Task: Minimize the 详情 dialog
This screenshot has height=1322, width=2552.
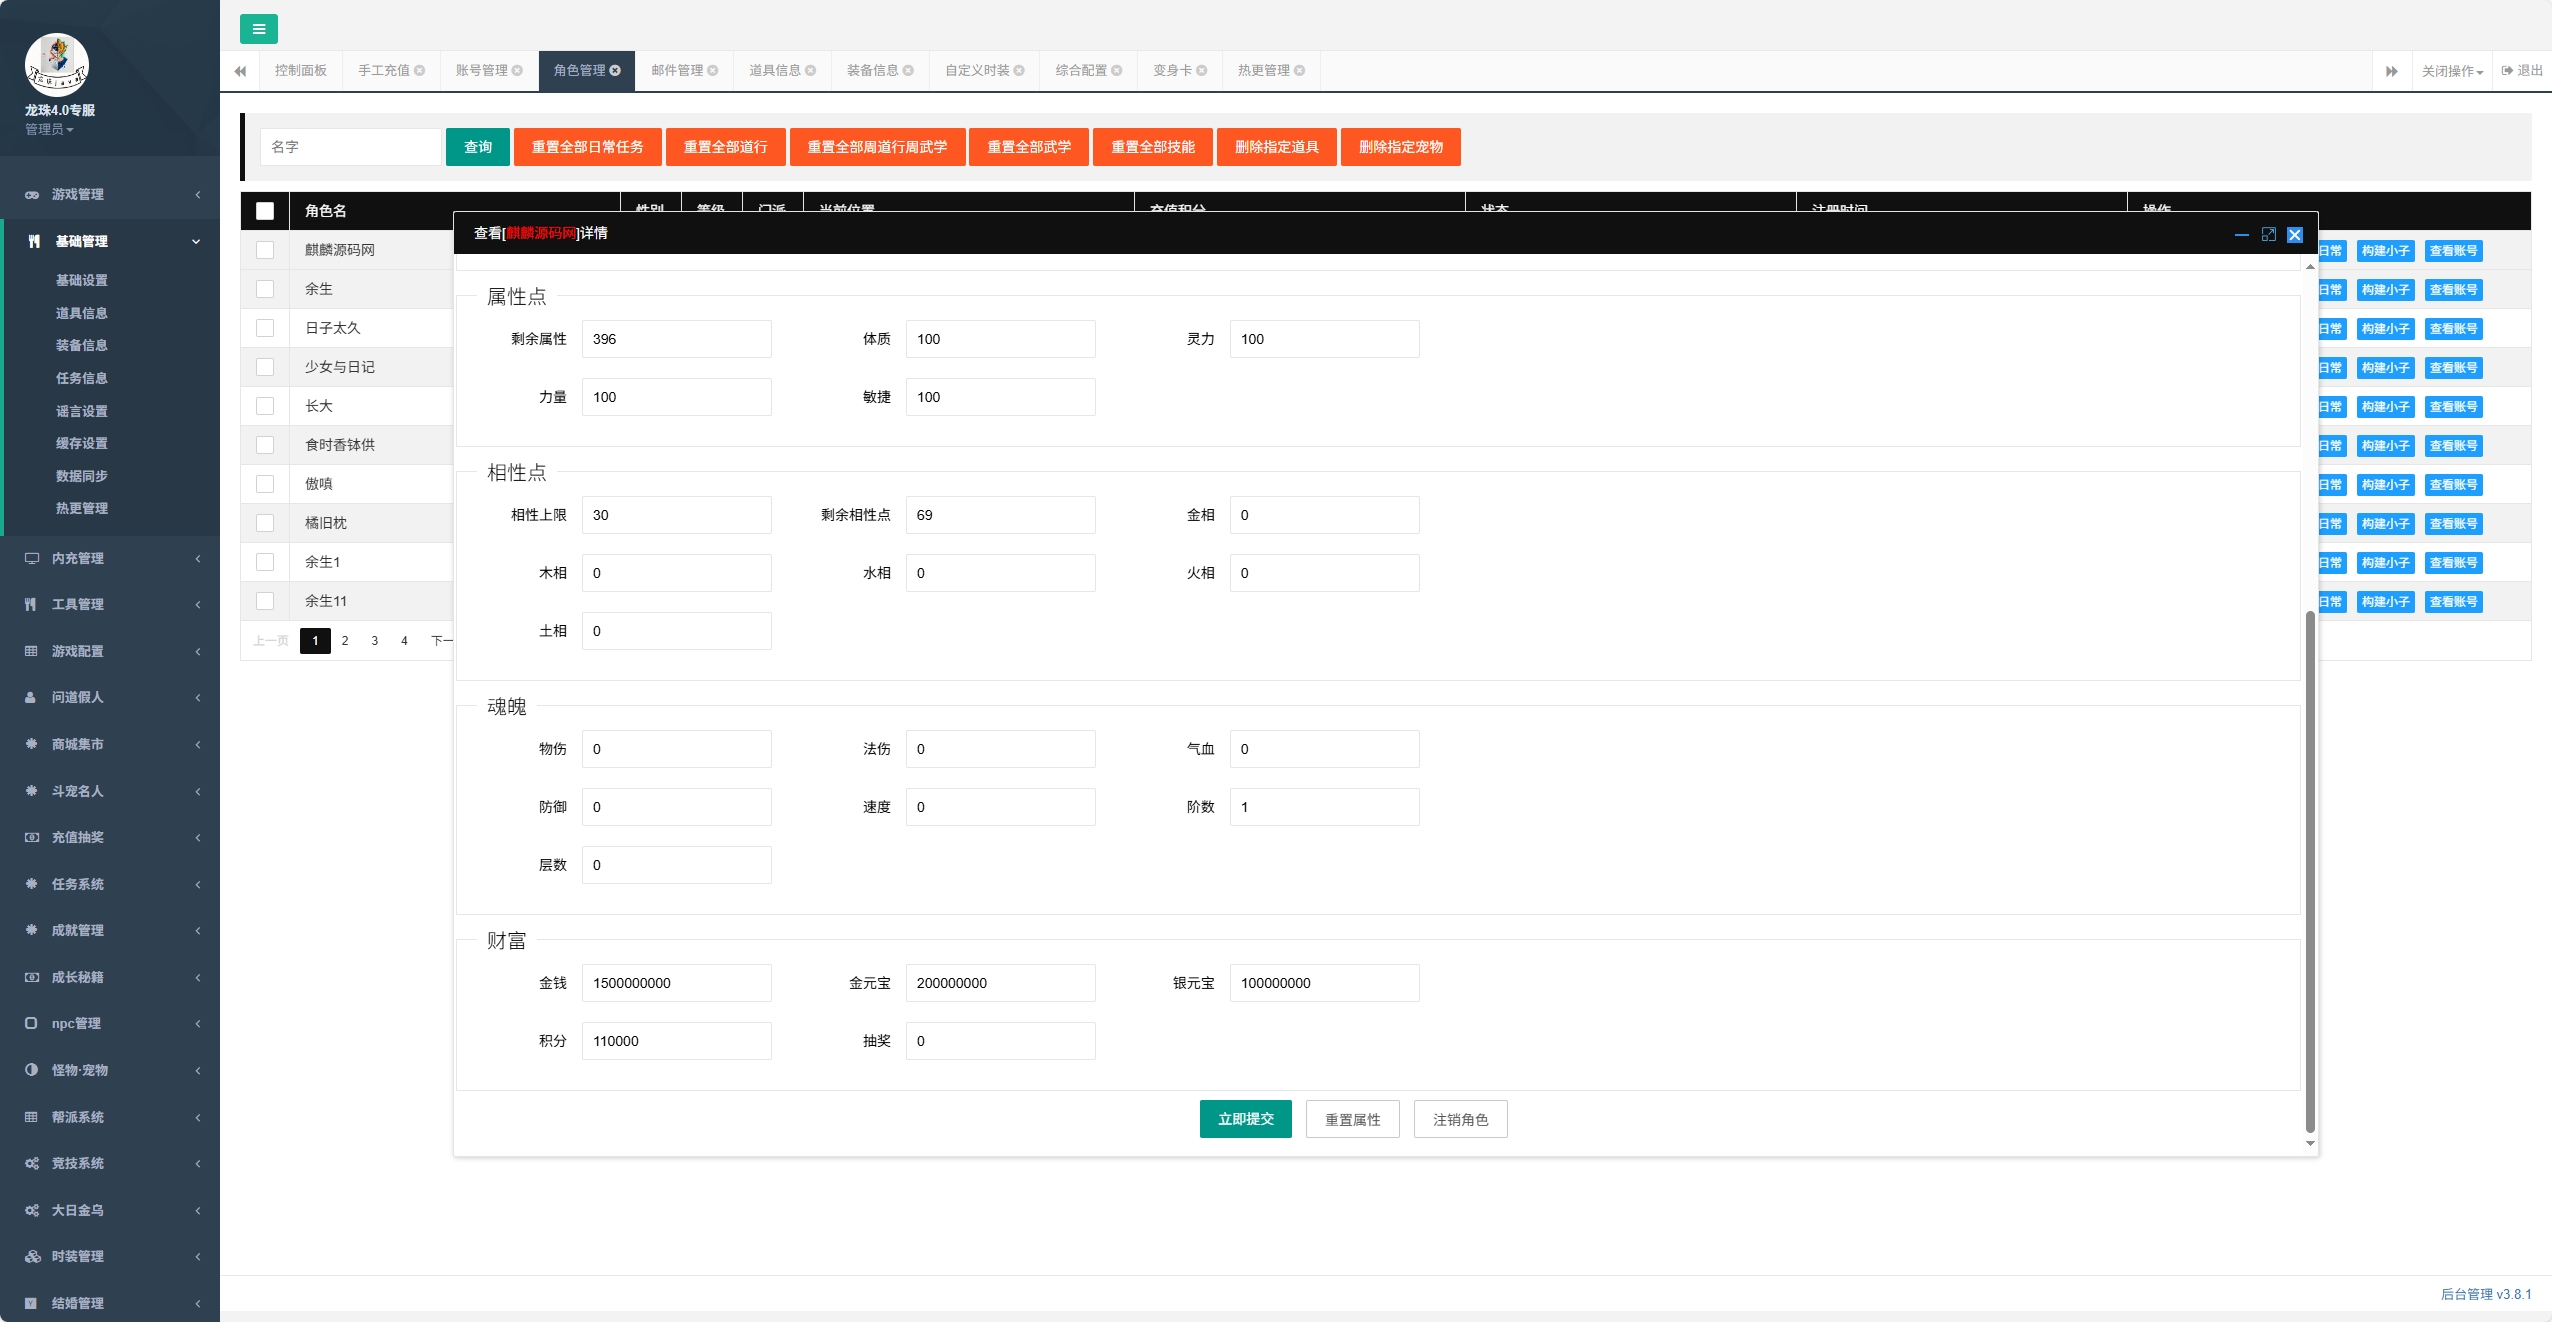Action: pos(2242,234)
